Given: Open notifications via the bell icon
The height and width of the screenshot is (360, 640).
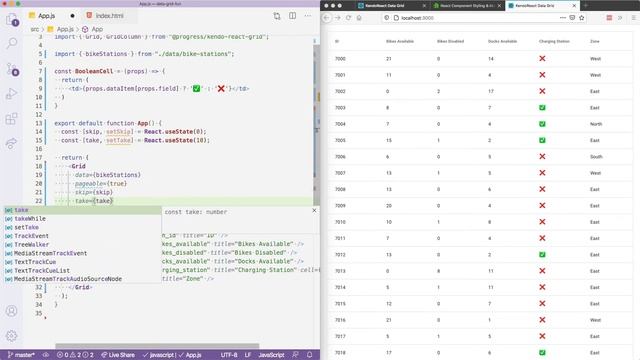Looking at the screenshot, I should (x=309, y=355).
